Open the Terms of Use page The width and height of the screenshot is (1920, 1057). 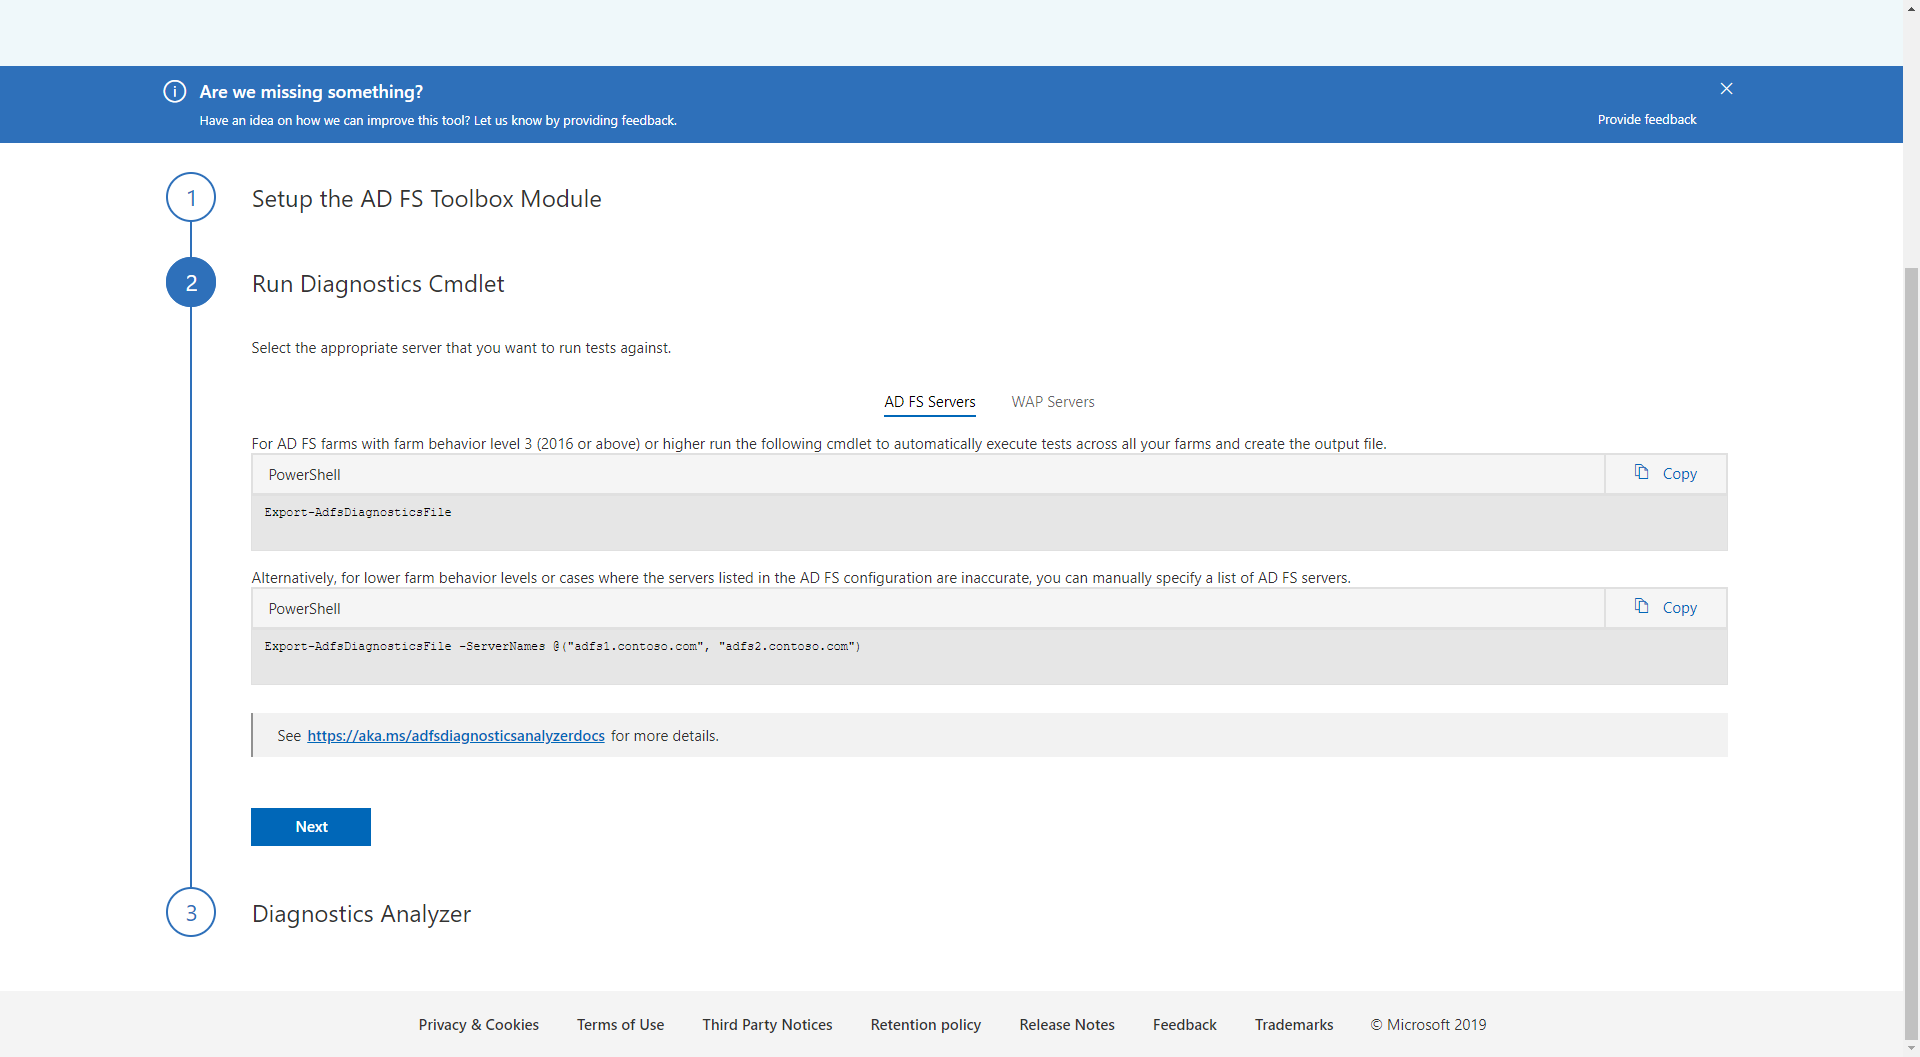coord(620,1024)
